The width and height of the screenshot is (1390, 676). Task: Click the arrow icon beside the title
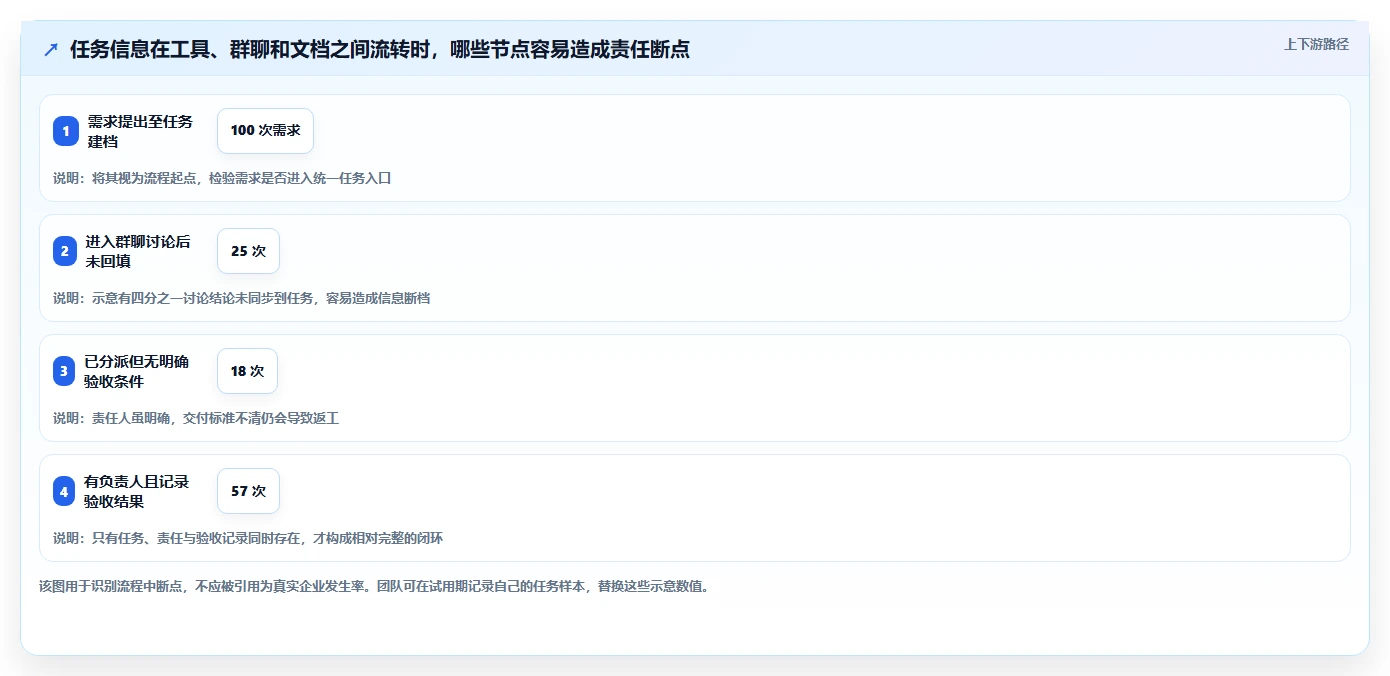[51, 49]
